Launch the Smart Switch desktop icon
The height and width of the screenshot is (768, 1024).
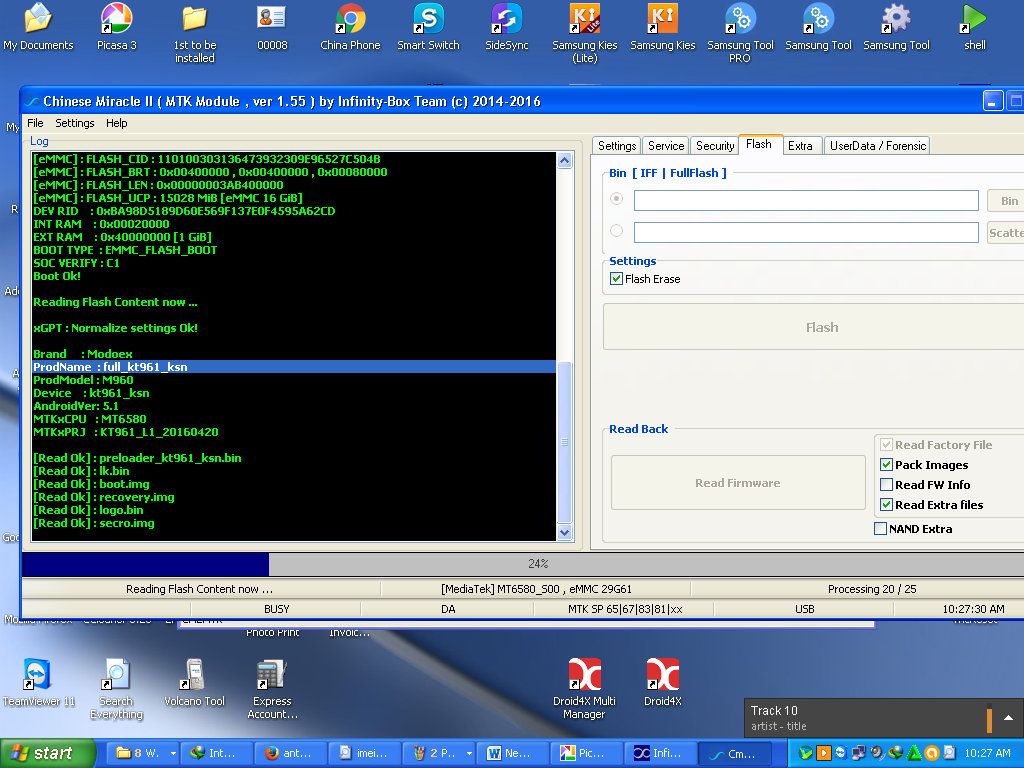(429, 19)
